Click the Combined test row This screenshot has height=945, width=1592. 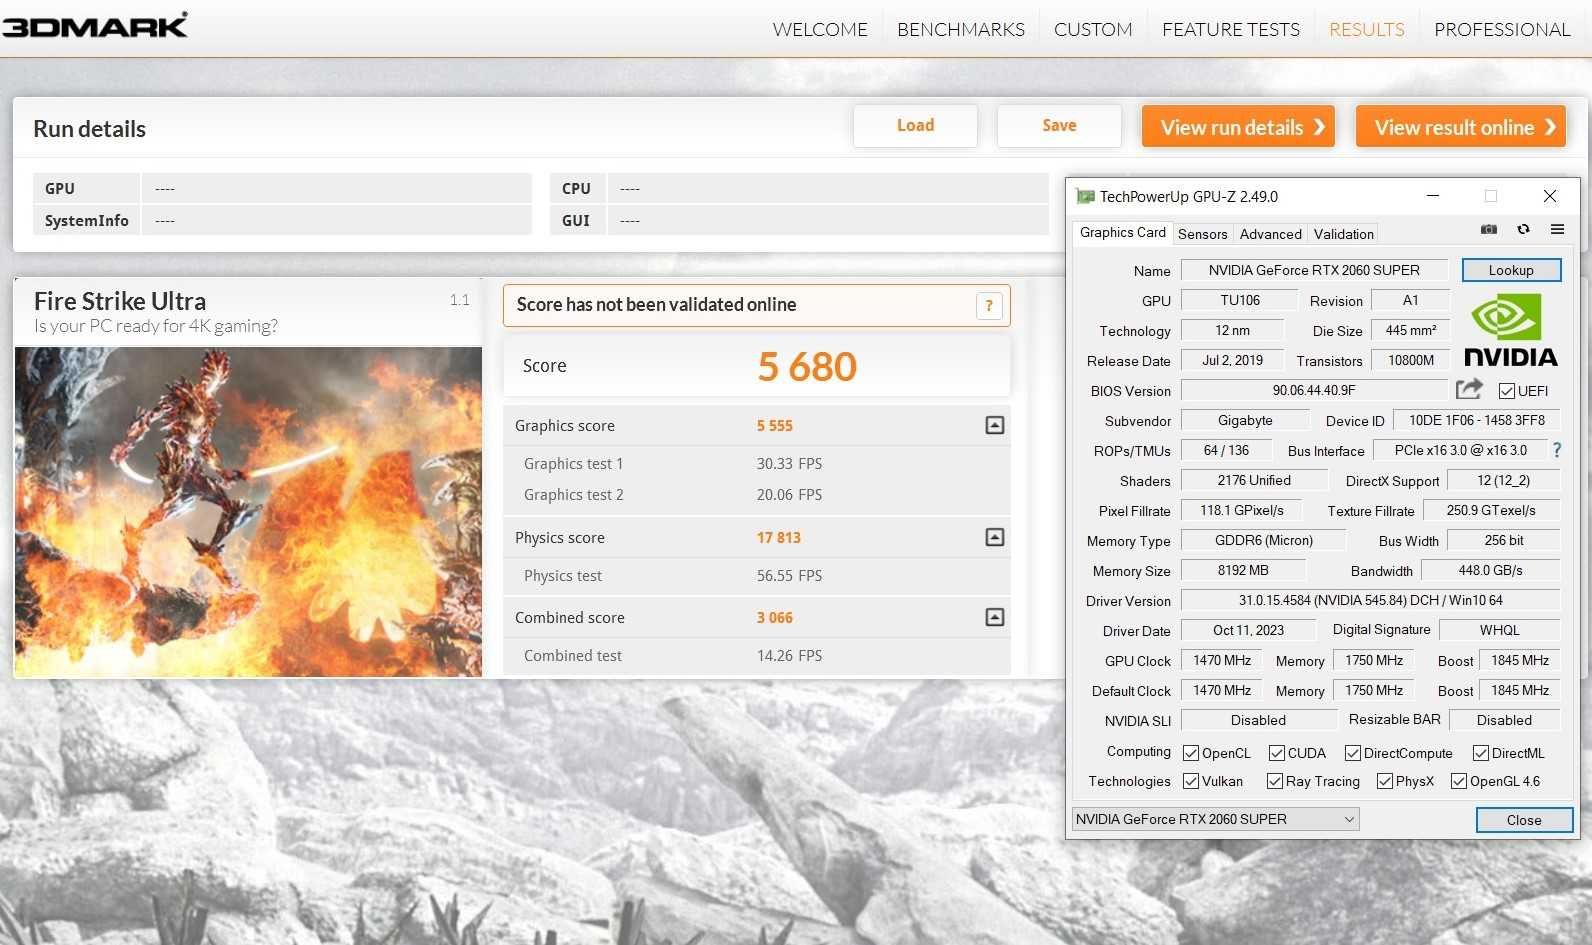(757, 656)
